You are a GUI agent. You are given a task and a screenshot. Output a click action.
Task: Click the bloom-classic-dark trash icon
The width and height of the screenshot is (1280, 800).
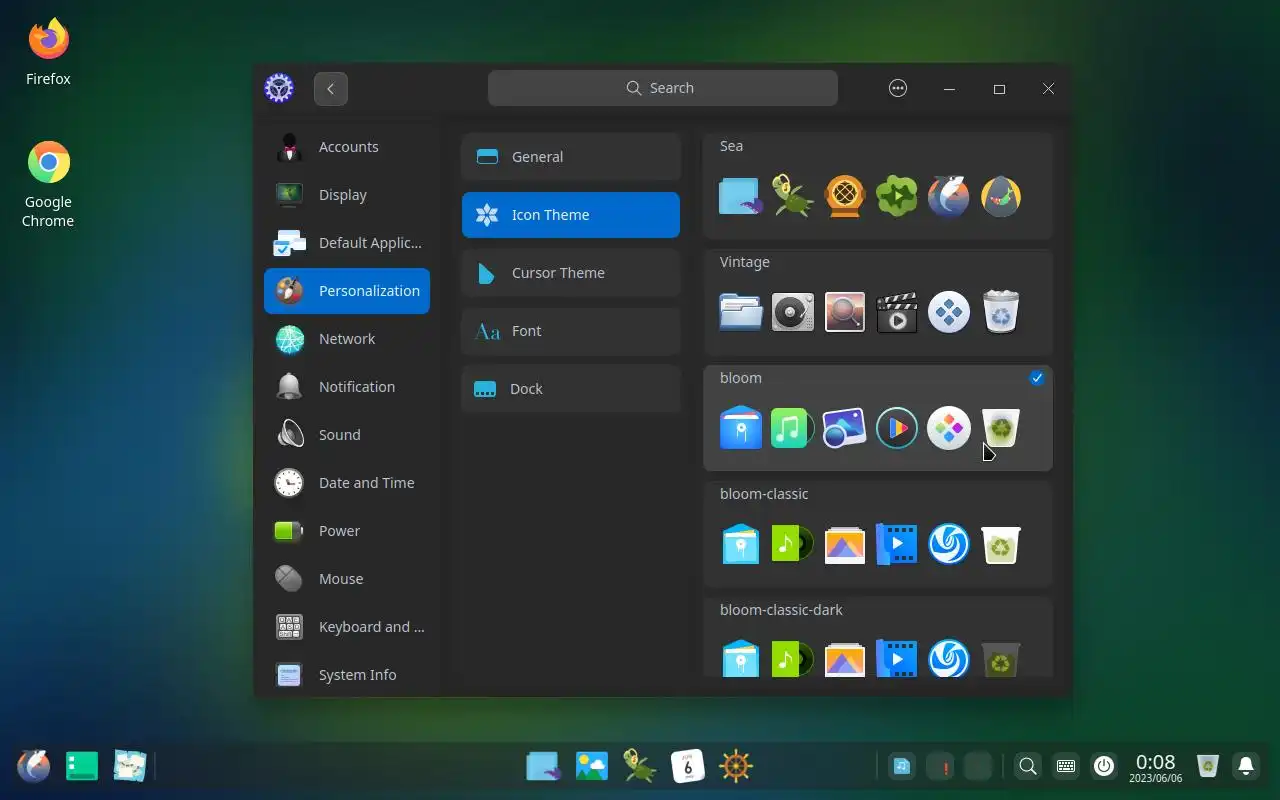(1001, 660)
